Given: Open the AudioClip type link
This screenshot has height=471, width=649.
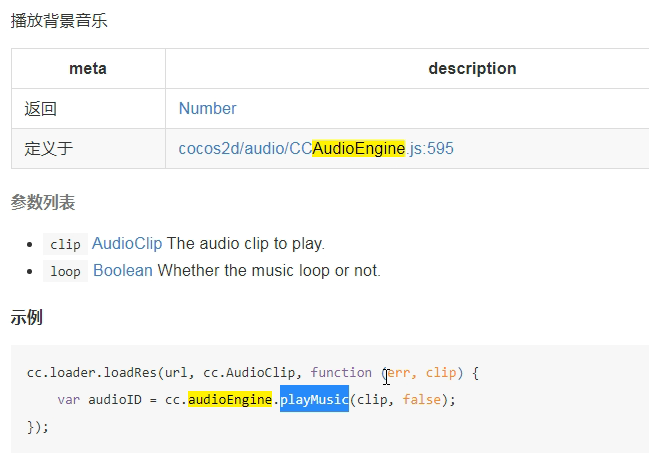Looking at the screenshot, I should [127, 243].
